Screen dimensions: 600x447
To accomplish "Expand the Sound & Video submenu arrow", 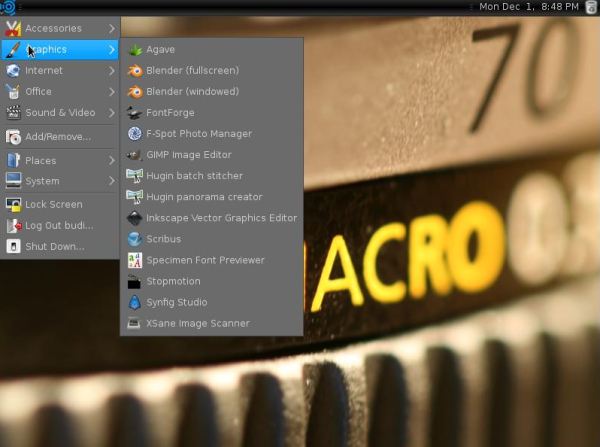I will tap(111, 113).
